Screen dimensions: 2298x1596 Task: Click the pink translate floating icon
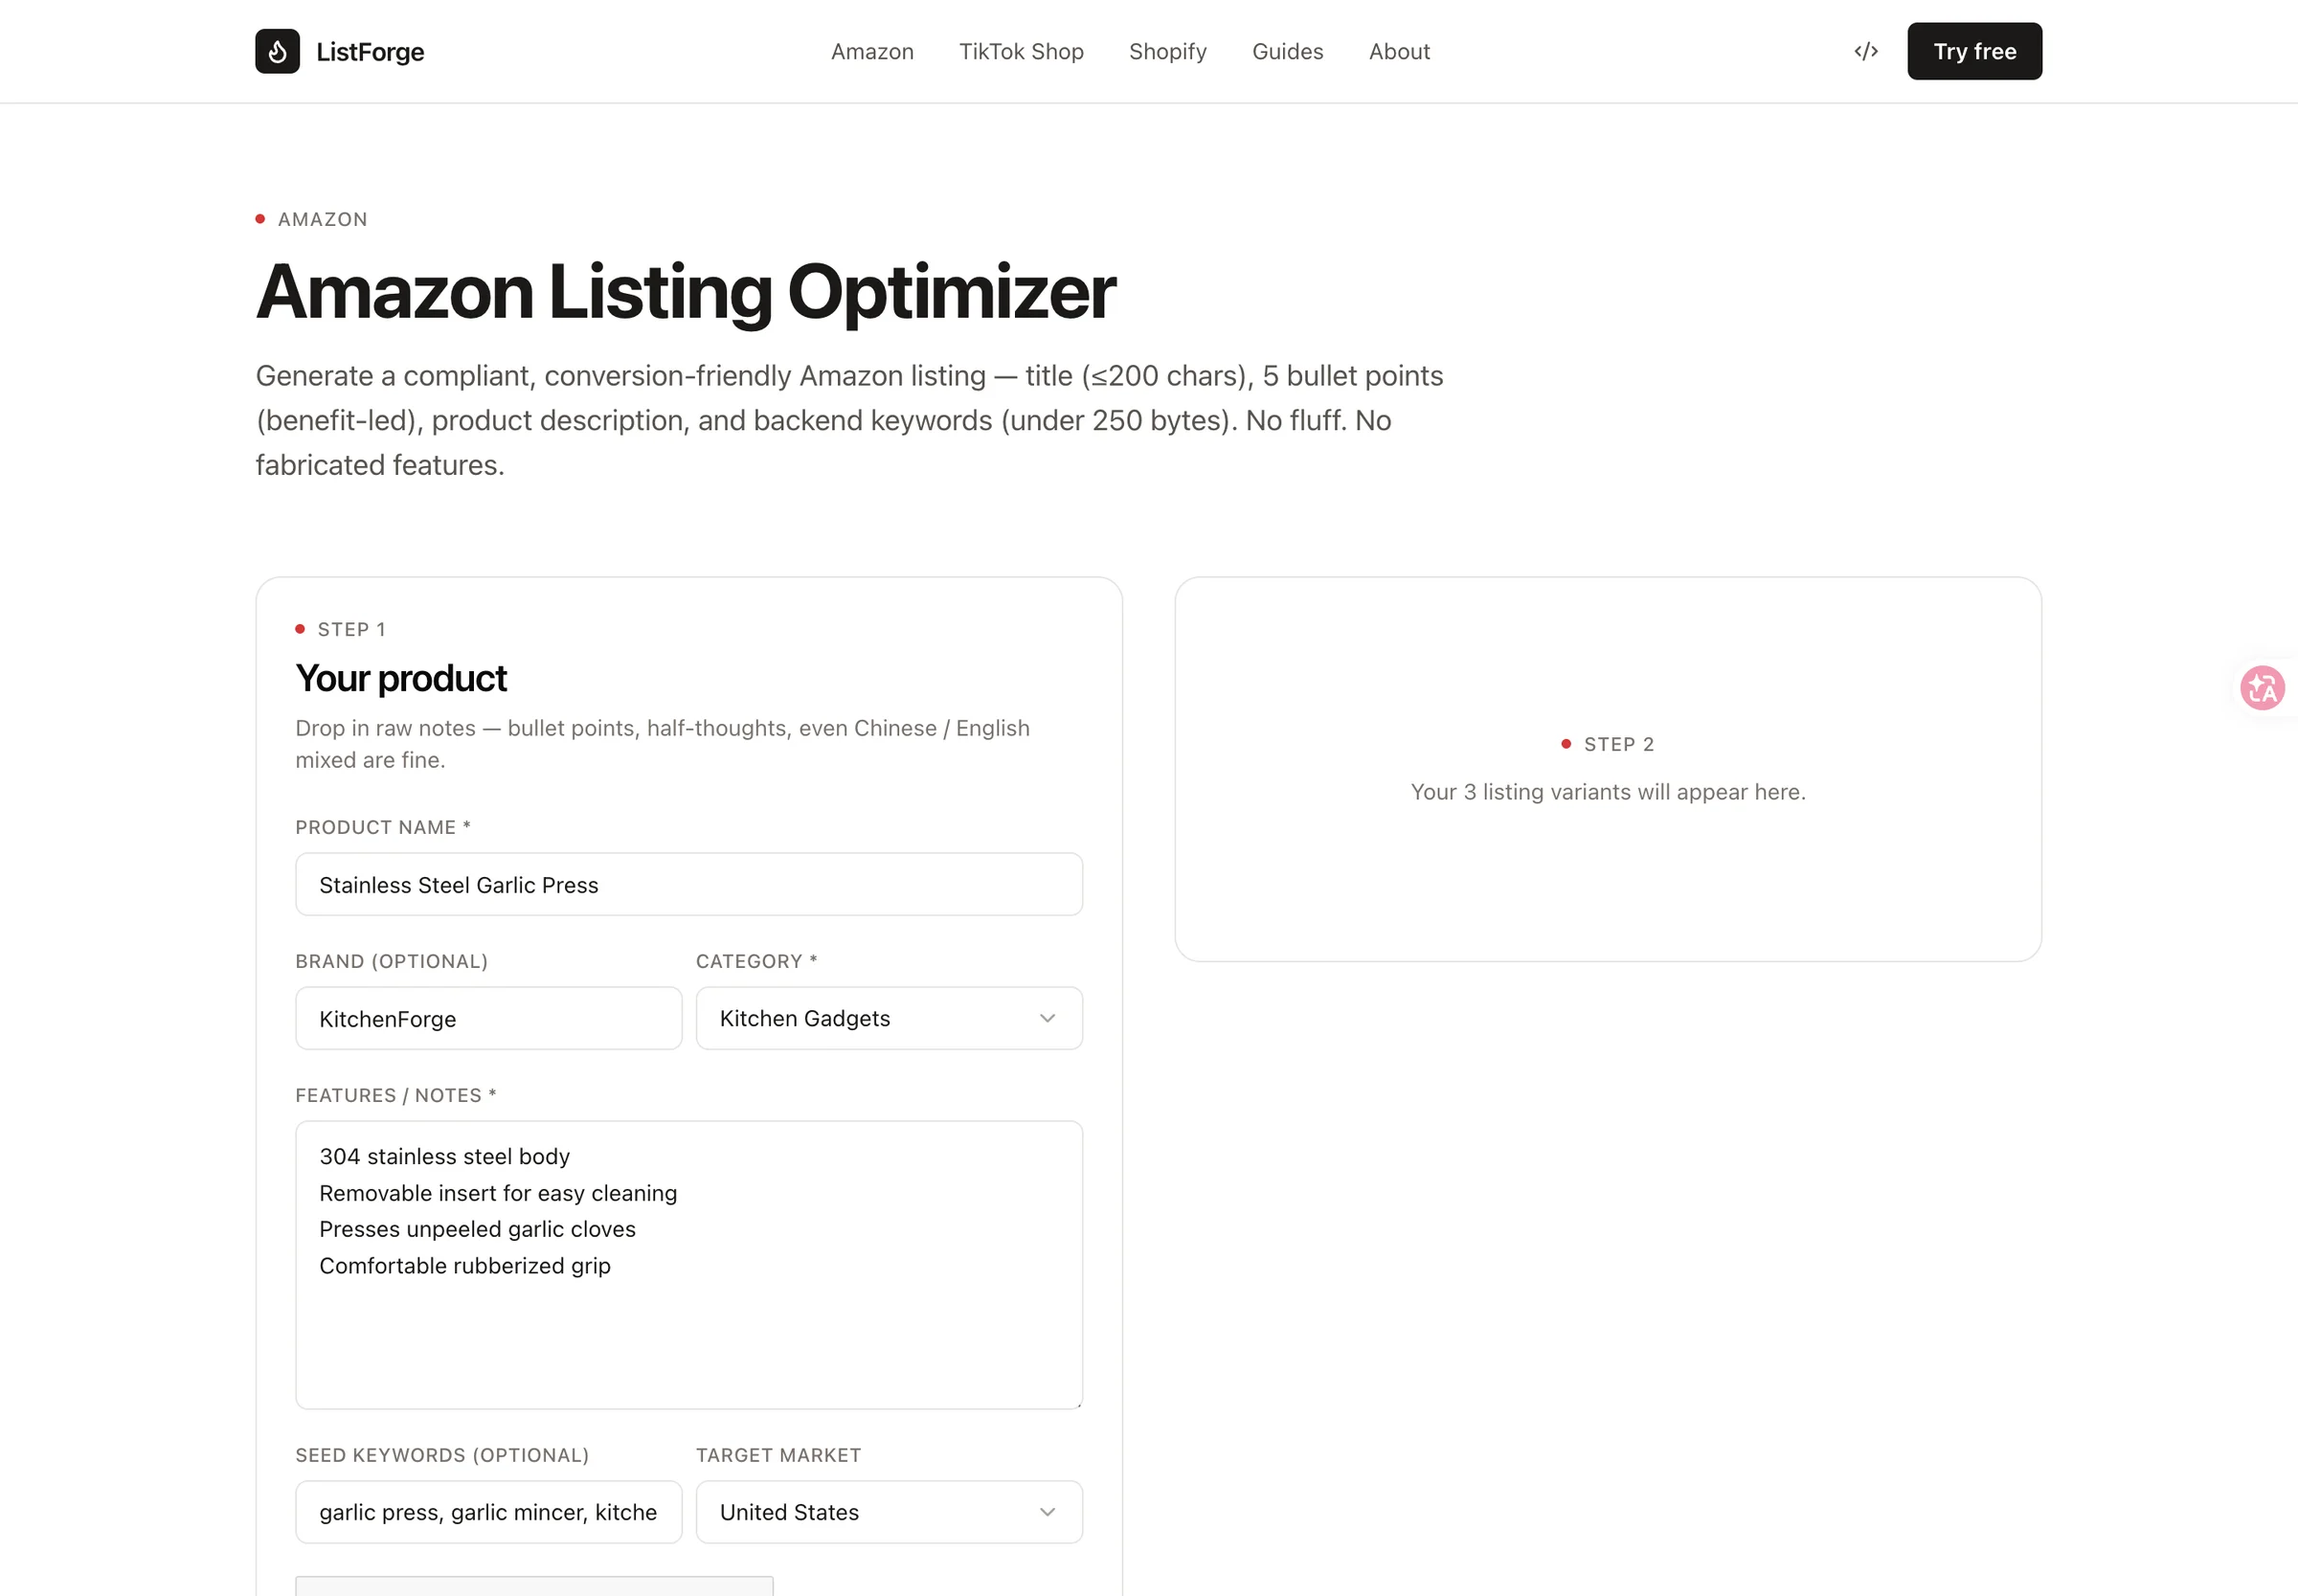click(2262, 688)
